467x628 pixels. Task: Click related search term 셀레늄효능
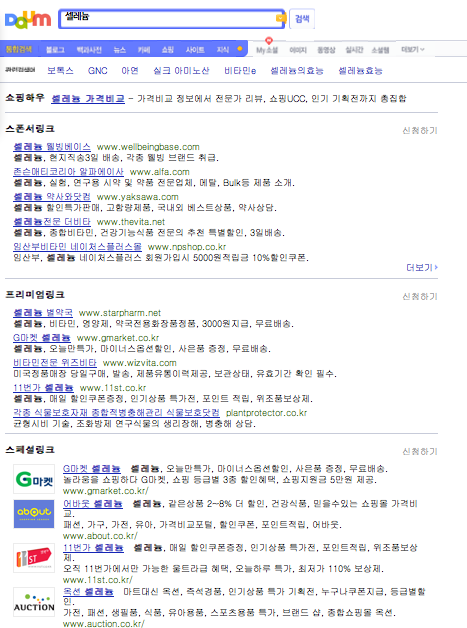pyautogui.click(x=360, y=71)
